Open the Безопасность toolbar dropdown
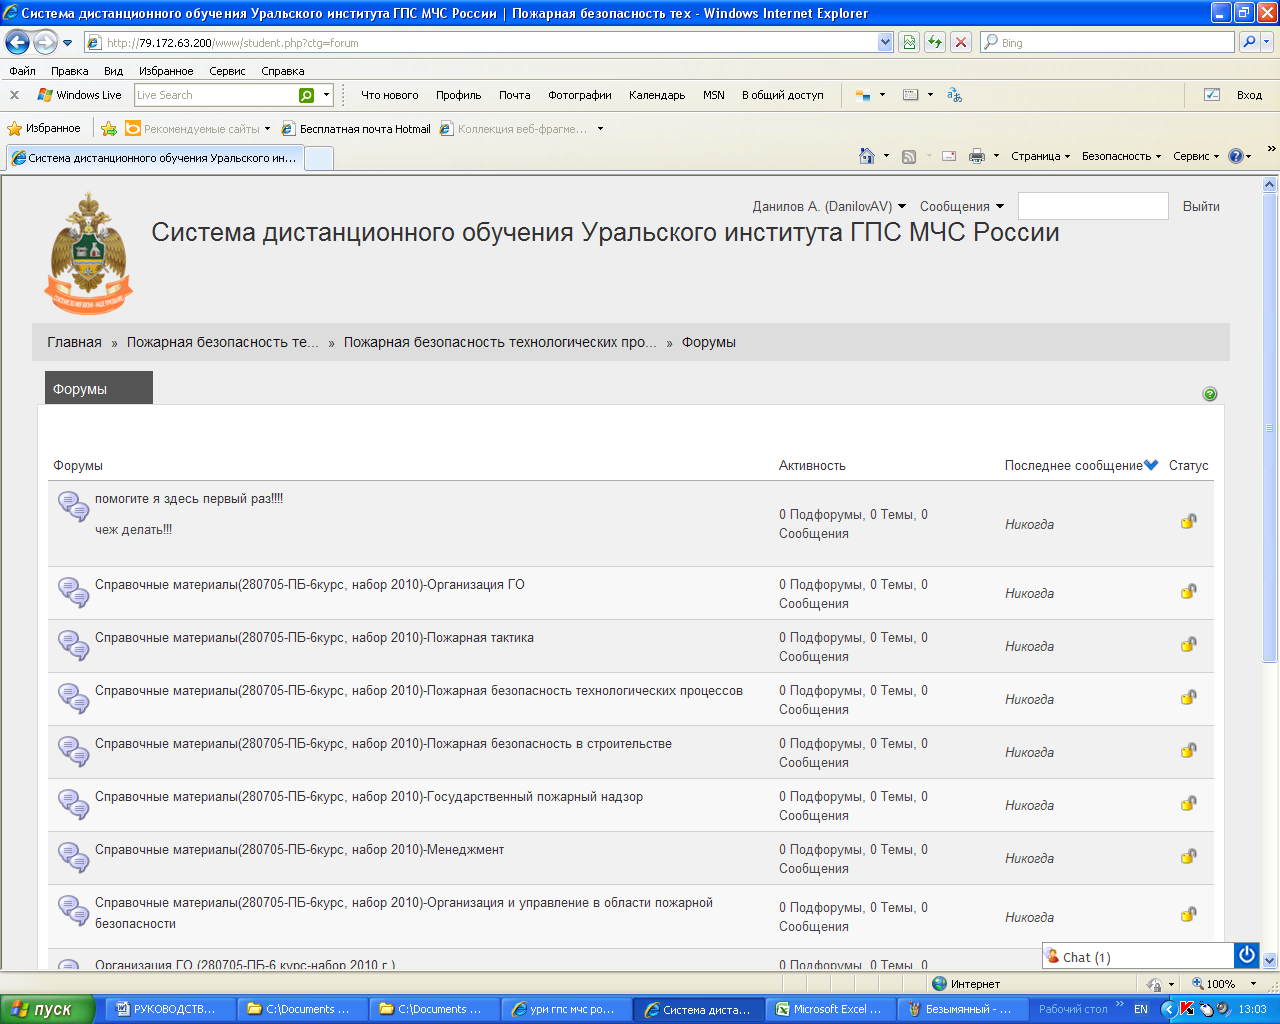The height and width of the screenshot is (1024, 1280). pos(1121,156)
